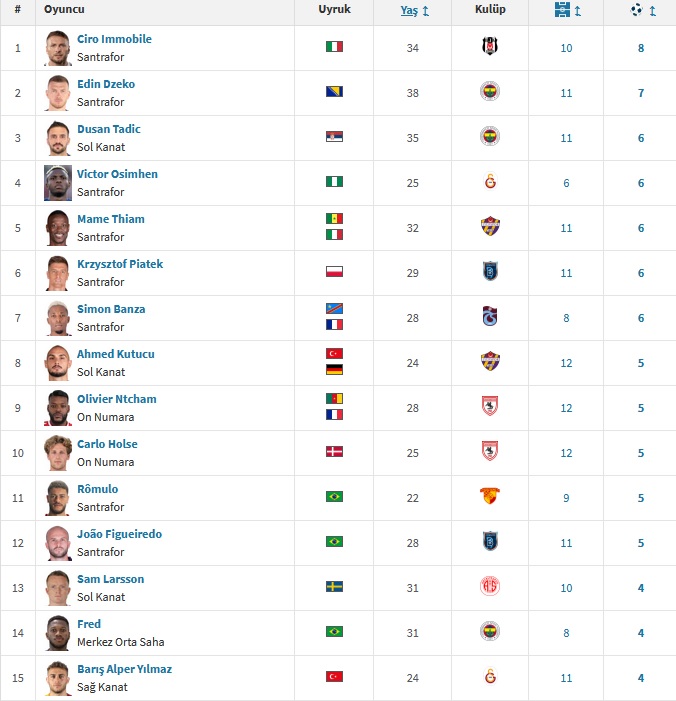Open Trabzonspor crest in Simon Banza row
The width and height of the screenshot is (676, 701).
pos(490,317)
